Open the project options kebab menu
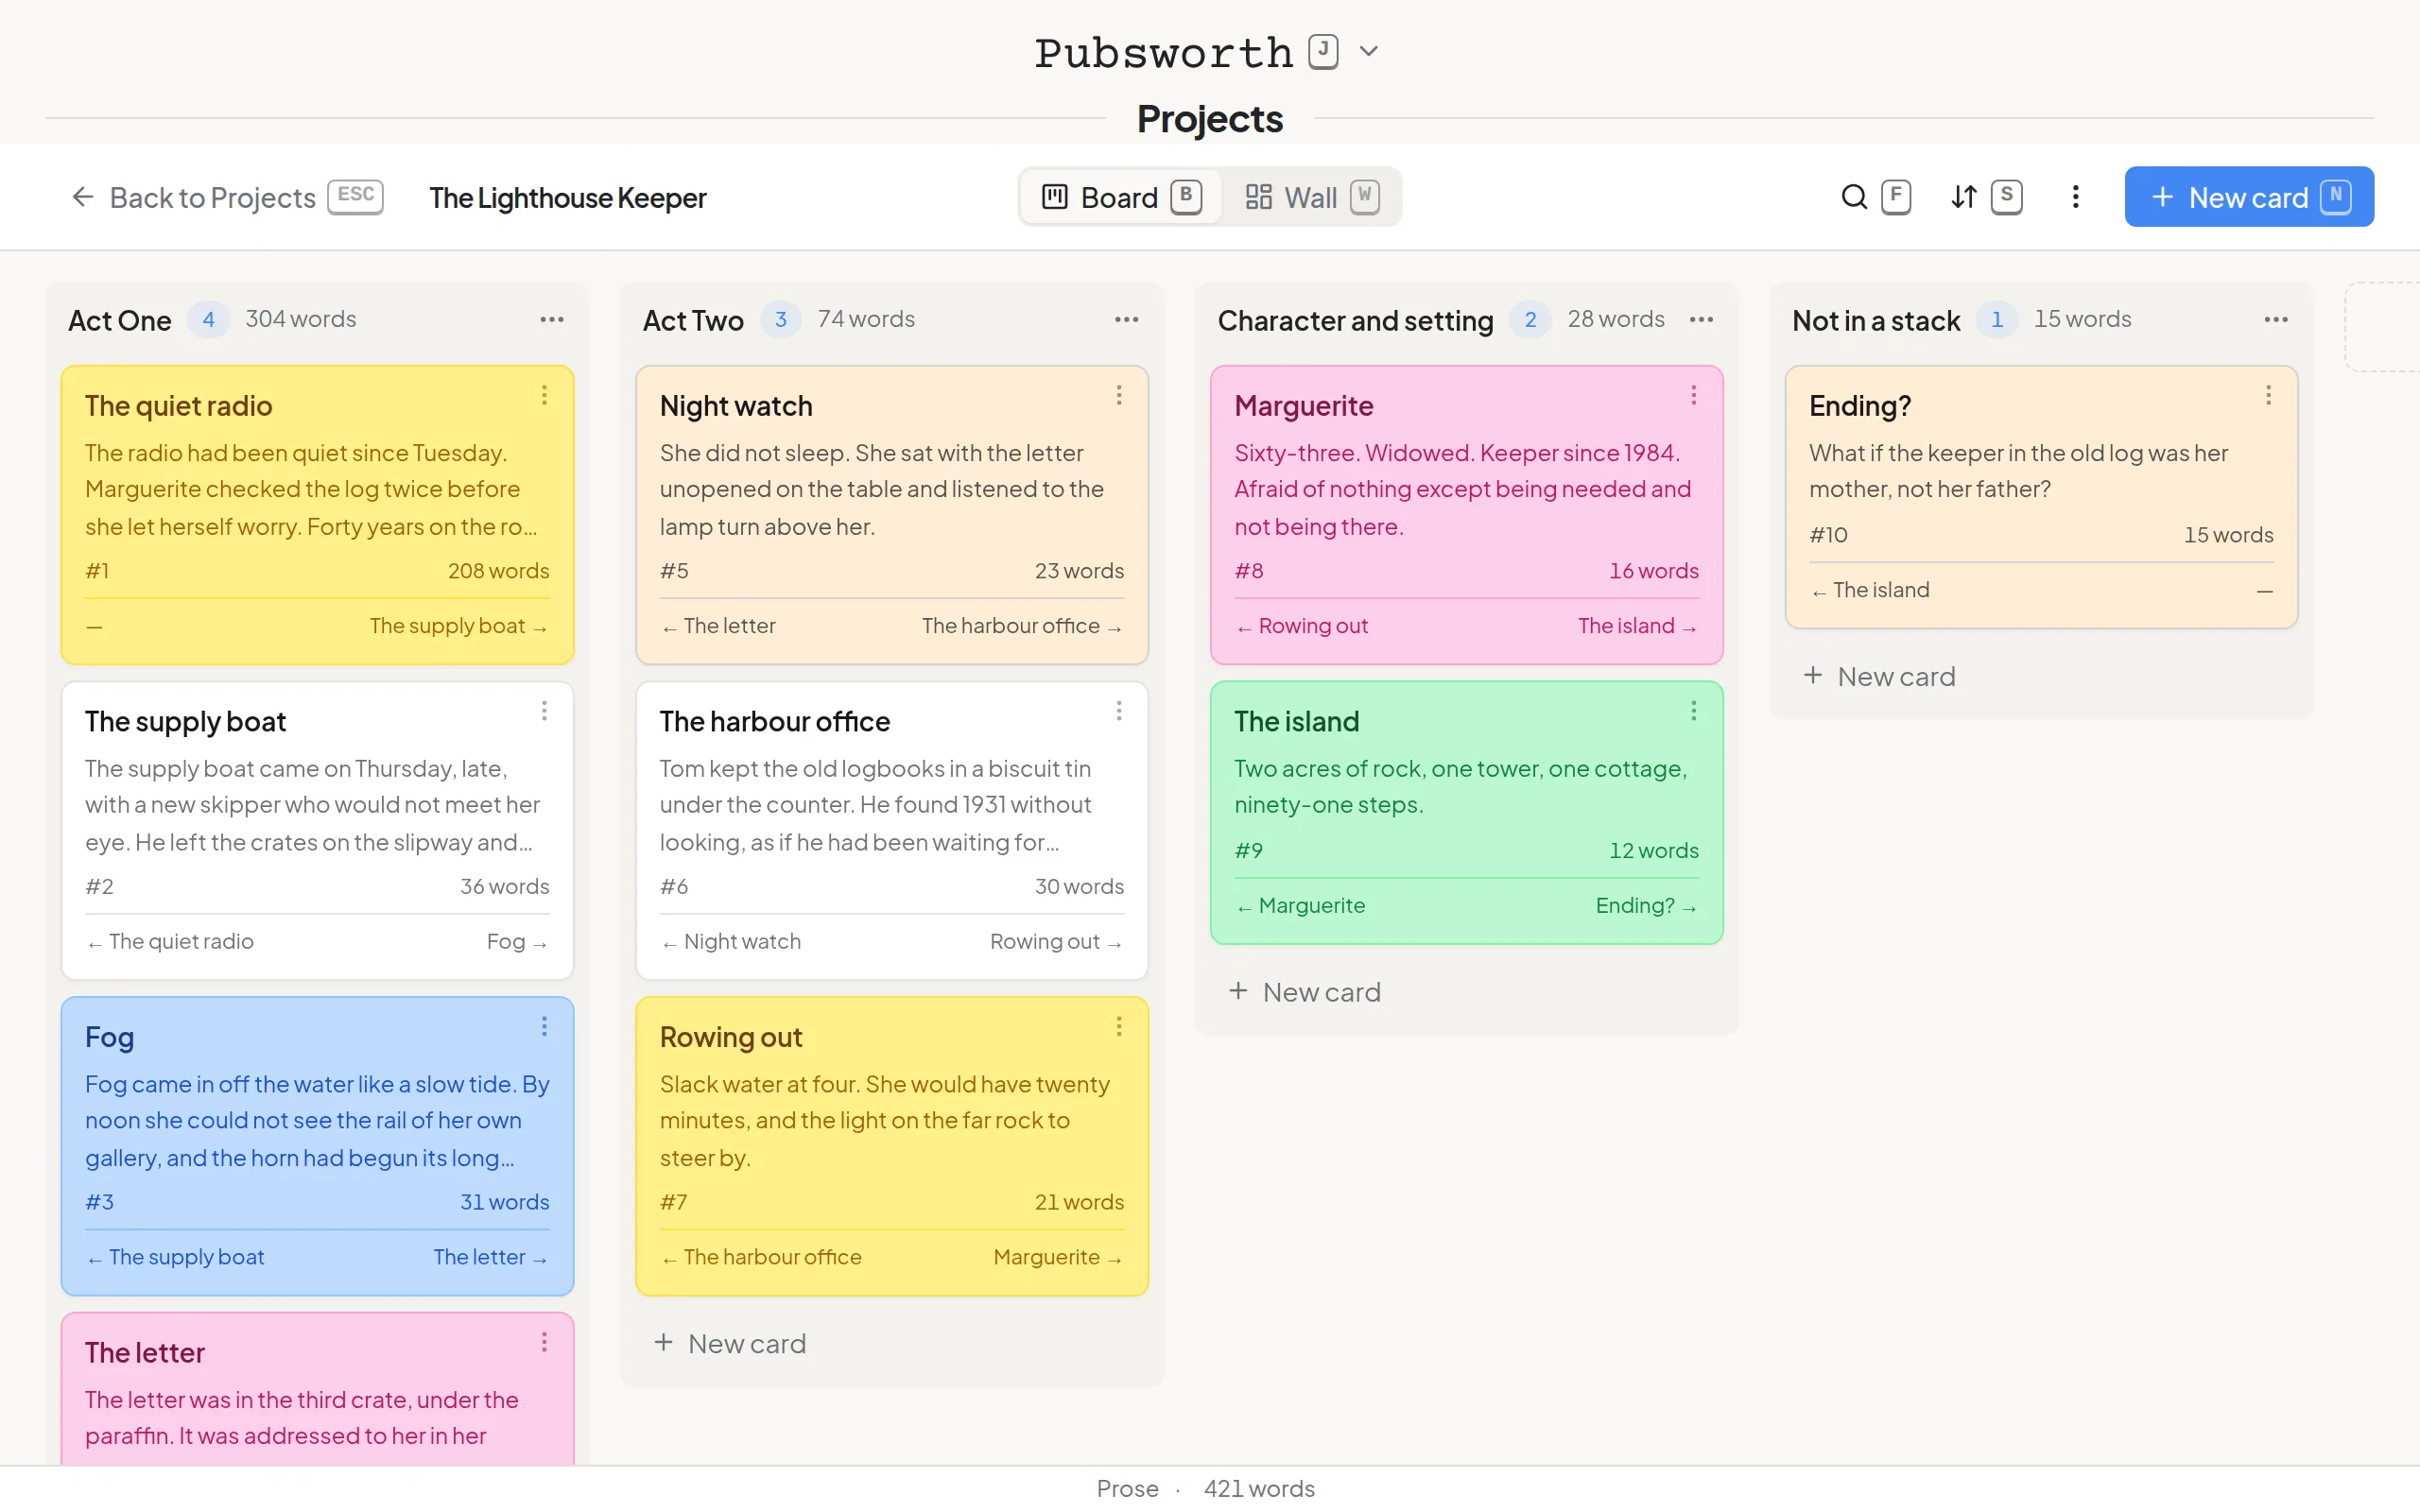 click(x=2076, y=197)
